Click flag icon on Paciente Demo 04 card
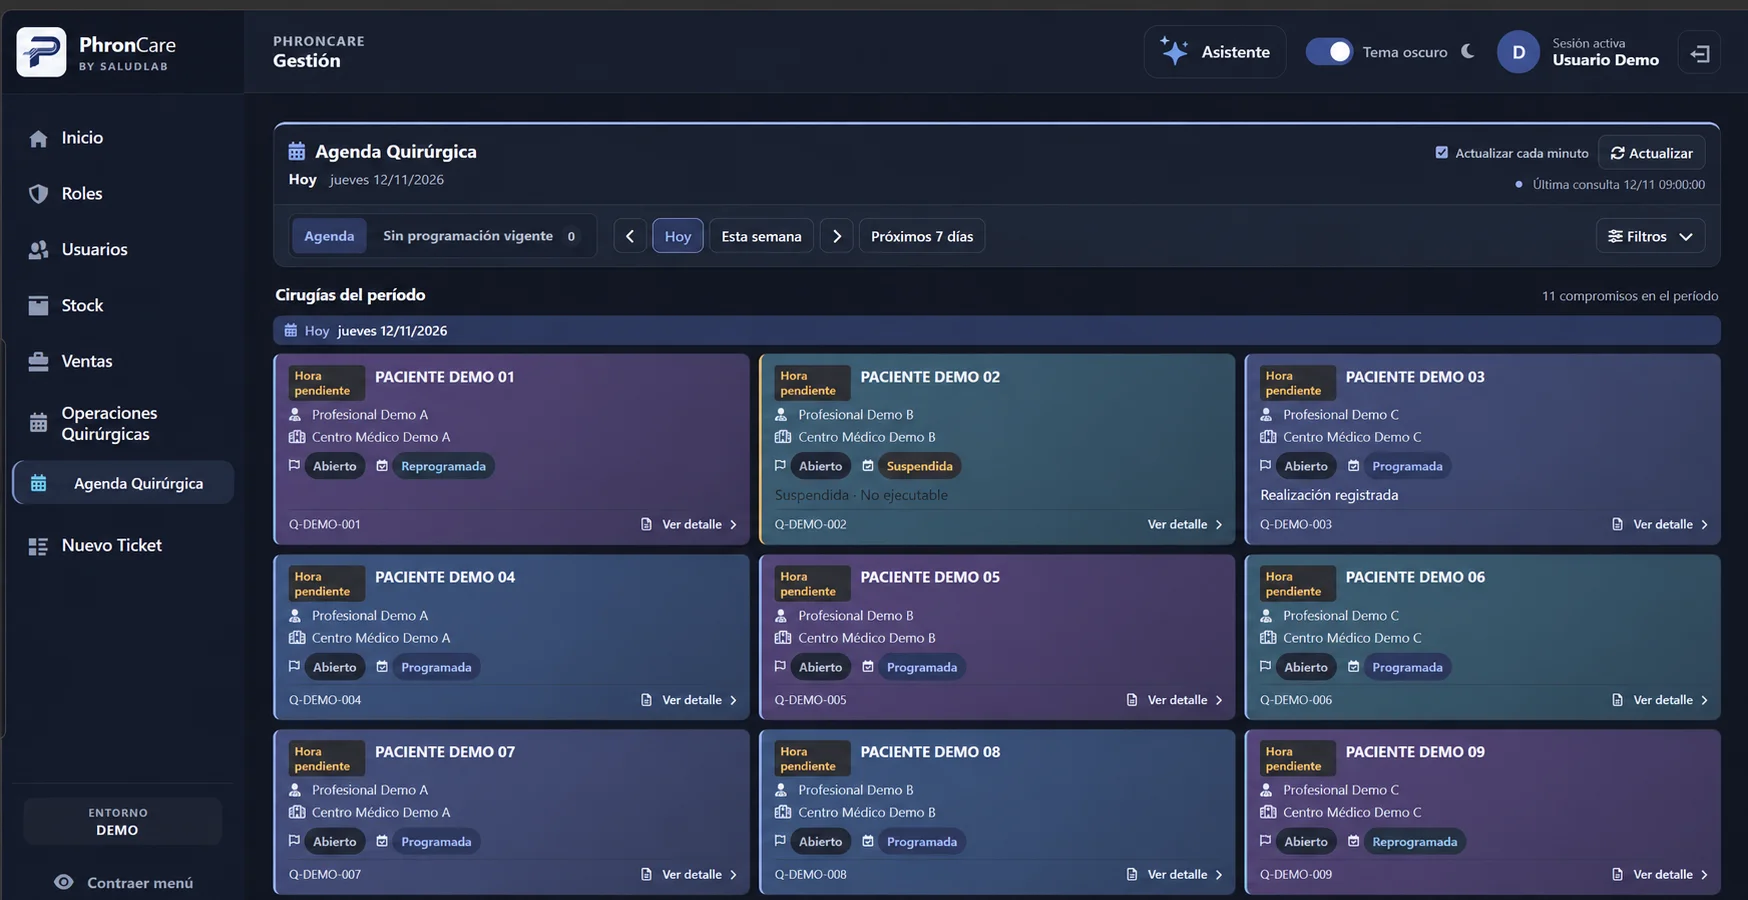1748x900 pixels. 294,666
